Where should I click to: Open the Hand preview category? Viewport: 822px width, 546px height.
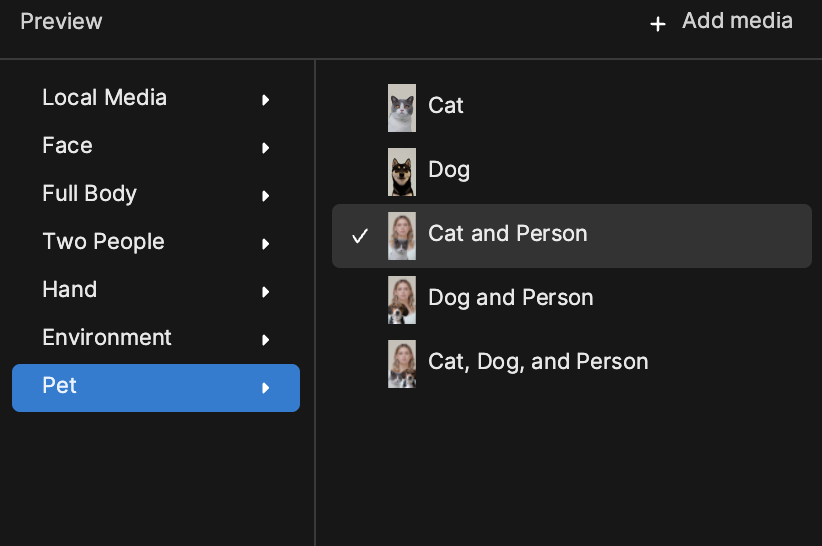[x=156, y=290]
